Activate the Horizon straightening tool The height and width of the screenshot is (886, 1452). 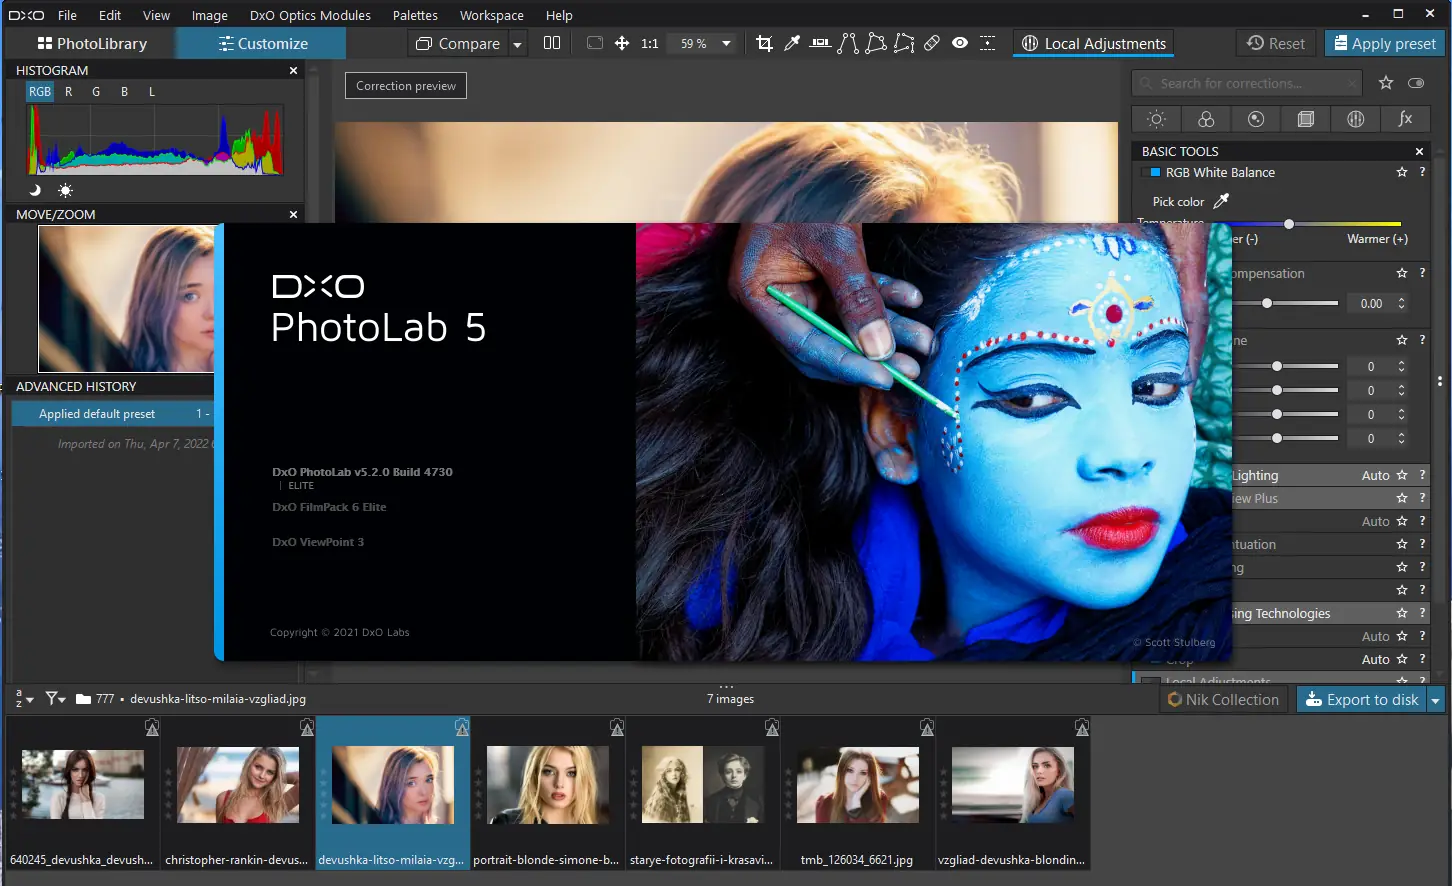point(820,43)
